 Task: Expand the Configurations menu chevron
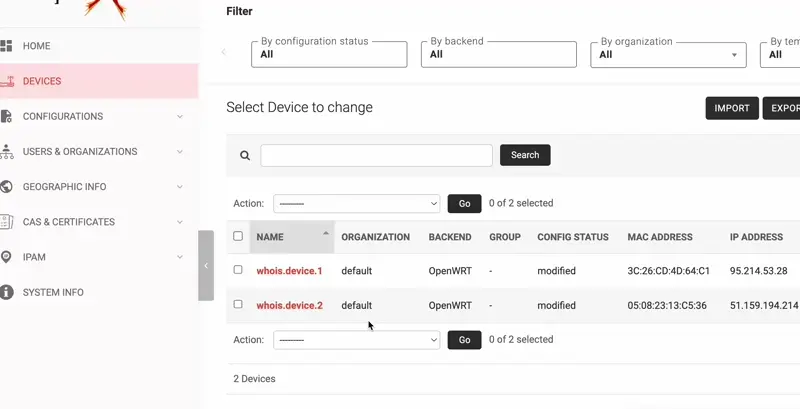(180, 116)
